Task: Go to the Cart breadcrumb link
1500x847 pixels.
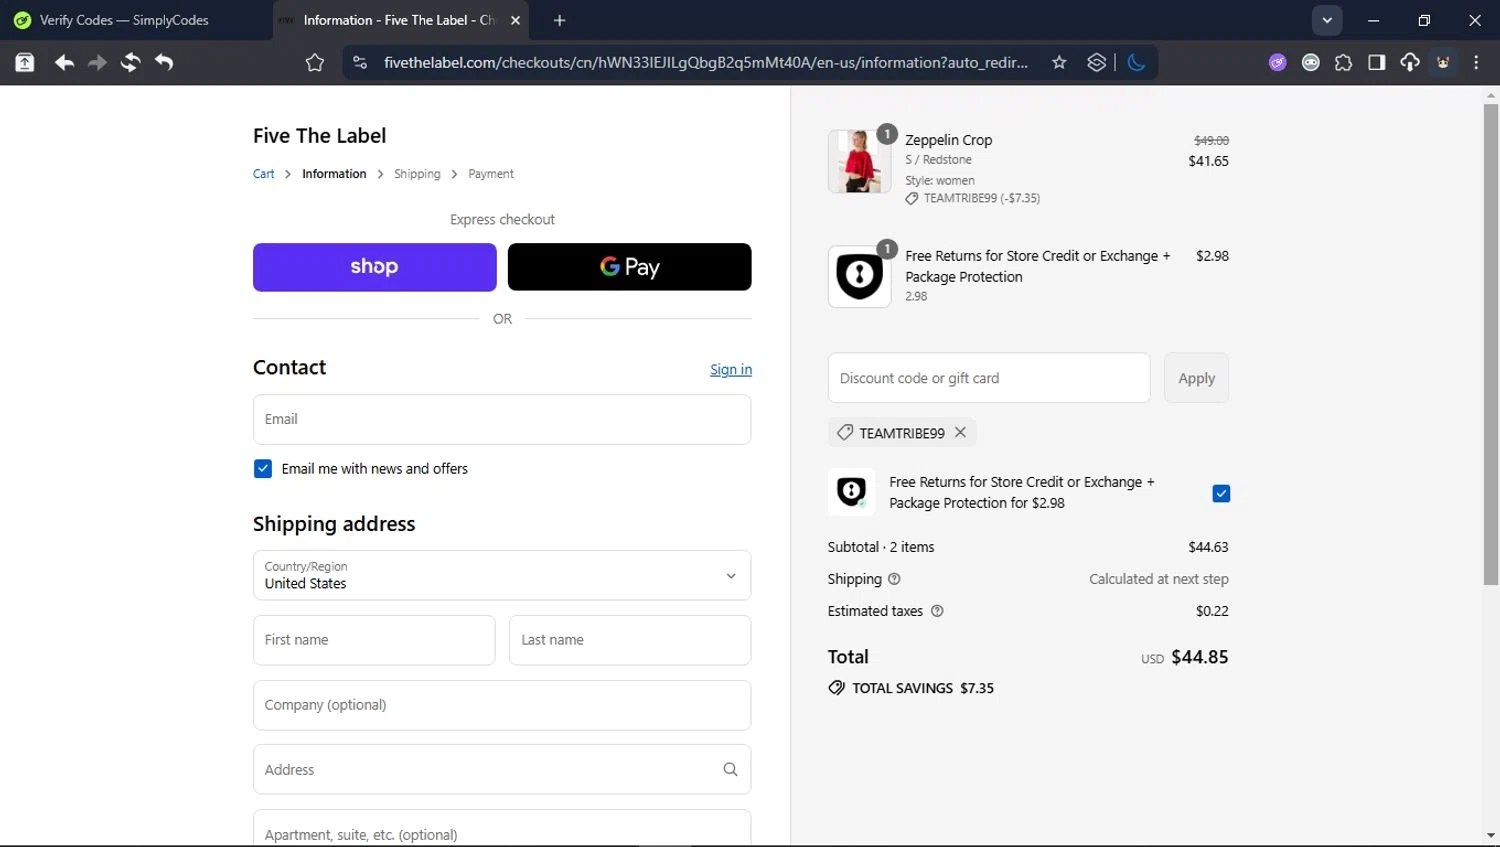Action: (264, 174)
